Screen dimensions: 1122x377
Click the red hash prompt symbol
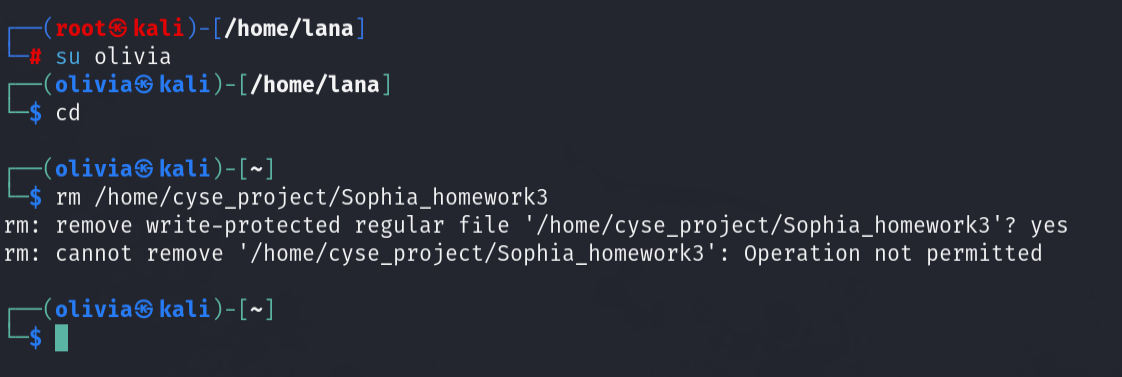click(36, 57)
